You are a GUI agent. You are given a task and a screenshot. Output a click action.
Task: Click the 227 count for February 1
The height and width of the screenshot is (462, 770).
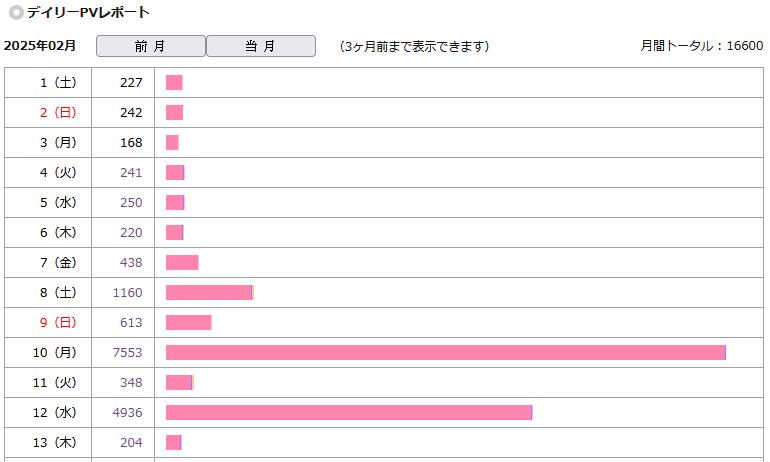coord(131,82)
